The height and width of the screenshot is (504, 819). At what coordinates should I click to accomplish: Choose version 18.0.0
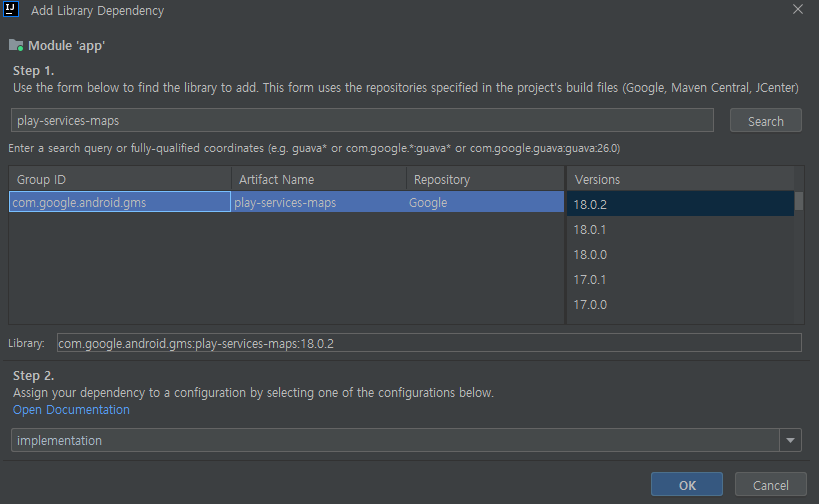click(x=680, y=254)
